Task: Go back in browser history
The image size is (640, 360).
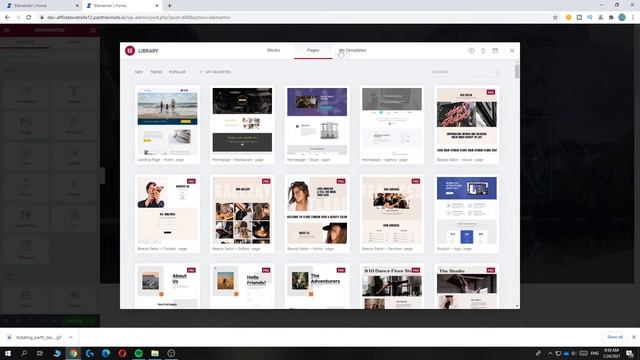Action: (x=7, y=18)
